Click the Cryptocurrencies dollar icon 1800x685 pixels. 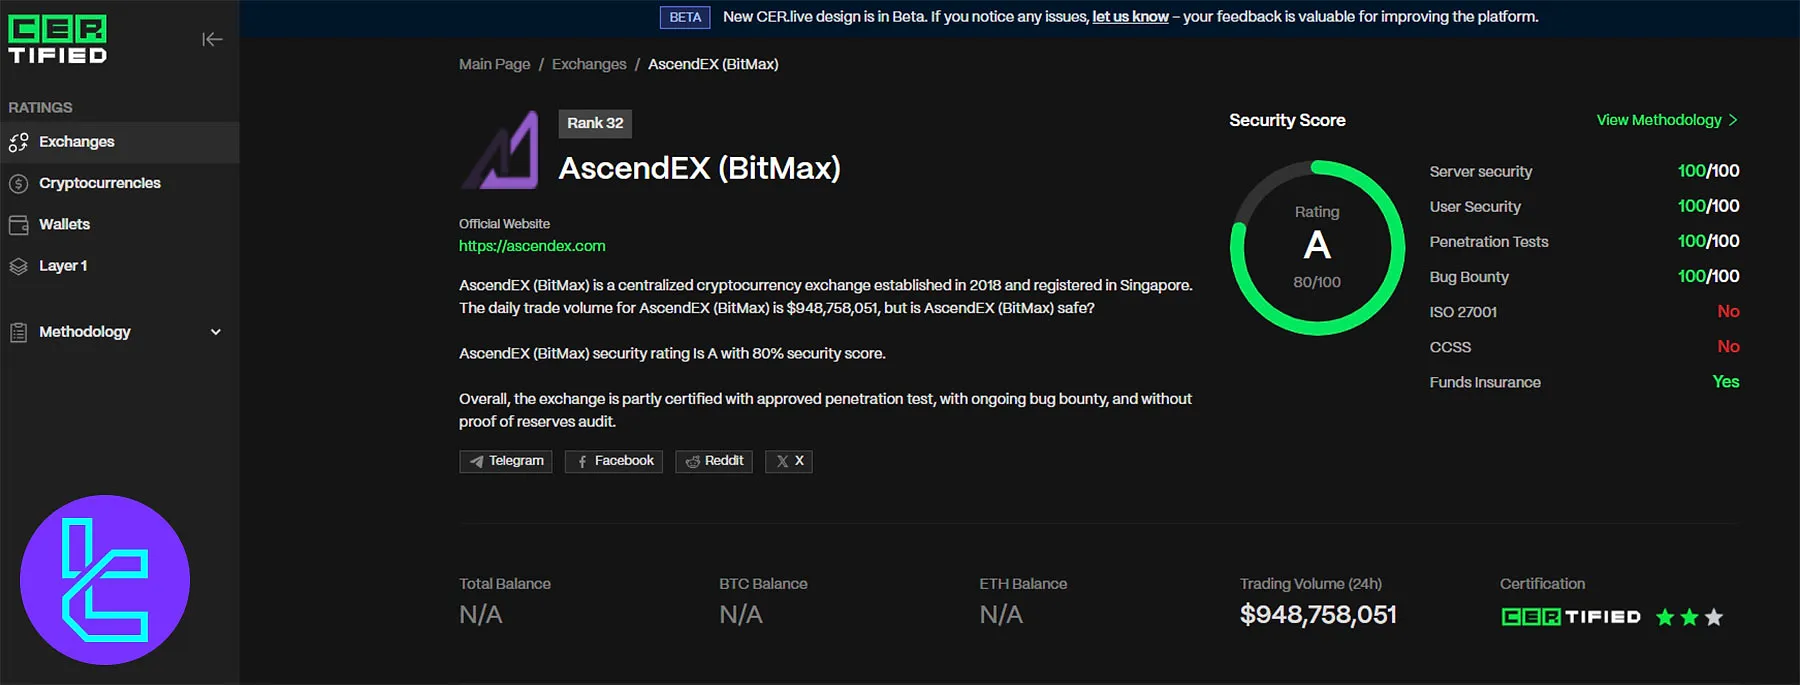(18, 184)
